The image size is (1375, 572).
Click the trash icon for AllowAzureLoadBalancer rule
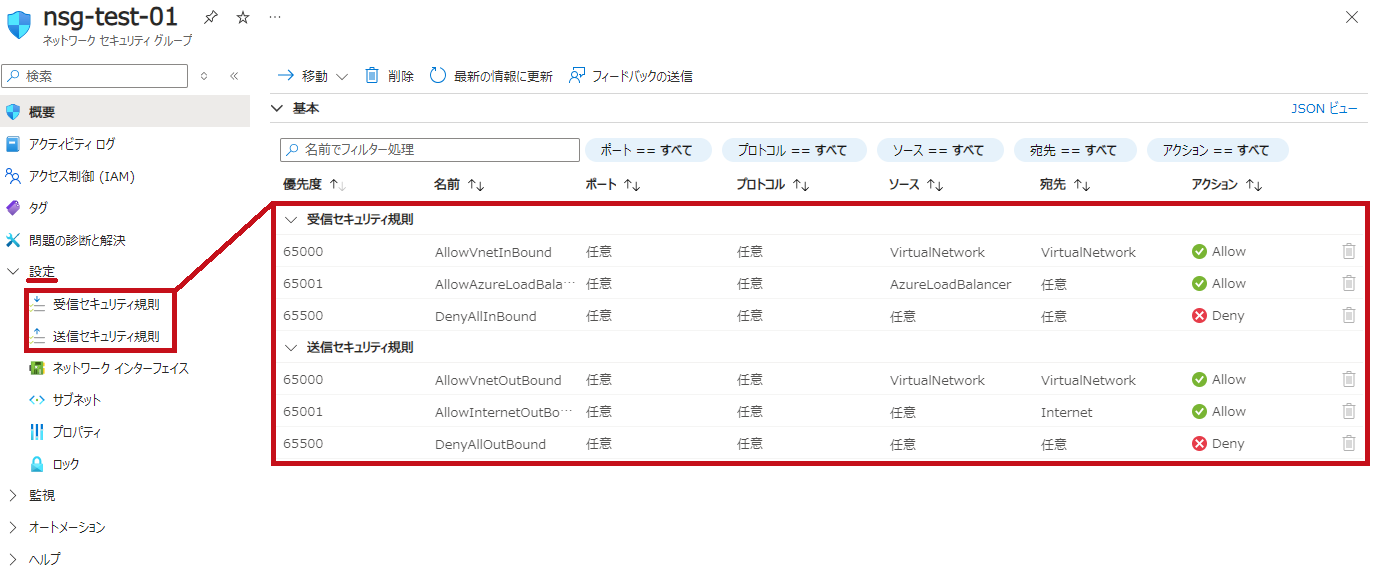coord(1349,283)
